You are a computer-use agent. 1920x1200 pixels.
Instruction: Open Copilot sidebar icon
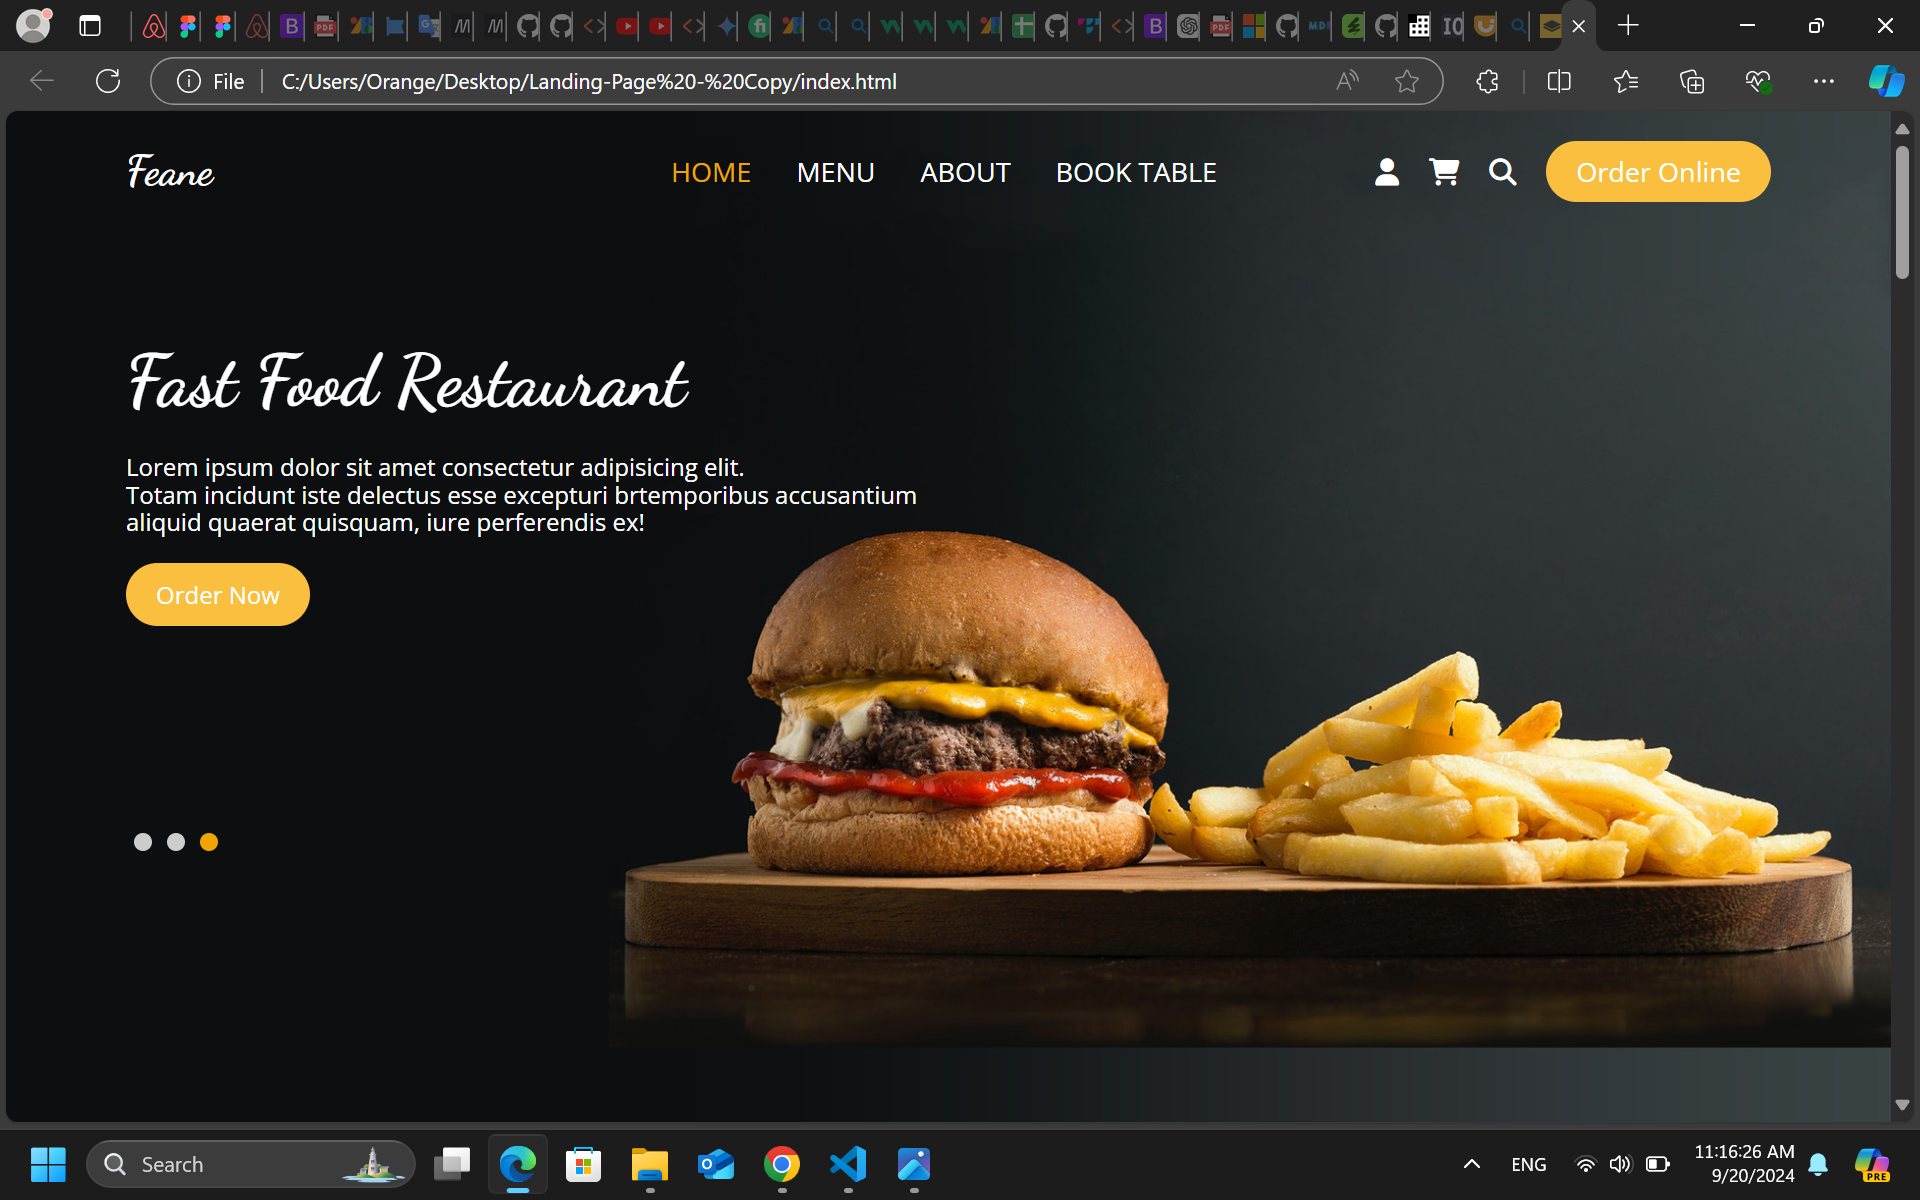[1885, 81]
